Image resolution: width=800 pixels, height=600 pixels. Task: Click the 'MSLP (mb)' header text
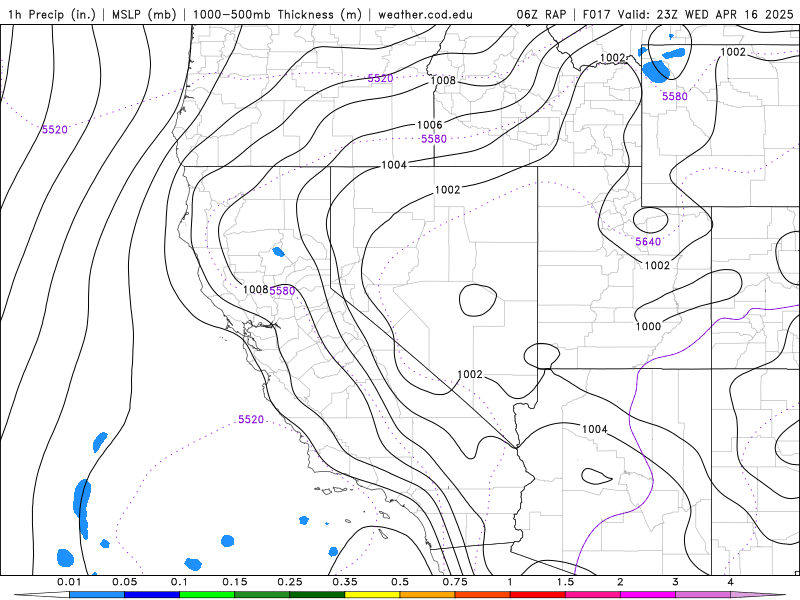click(145, 14)
